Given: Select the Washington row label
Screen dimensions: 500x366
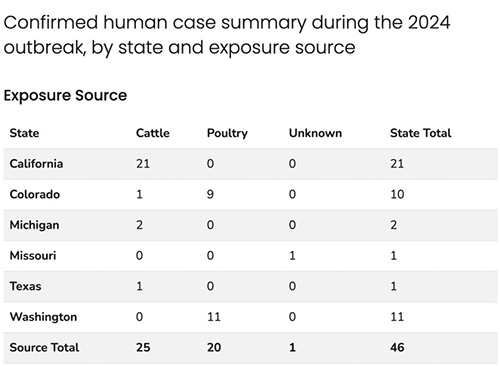Looking at the screenshot, I should [x=43, y=317].
